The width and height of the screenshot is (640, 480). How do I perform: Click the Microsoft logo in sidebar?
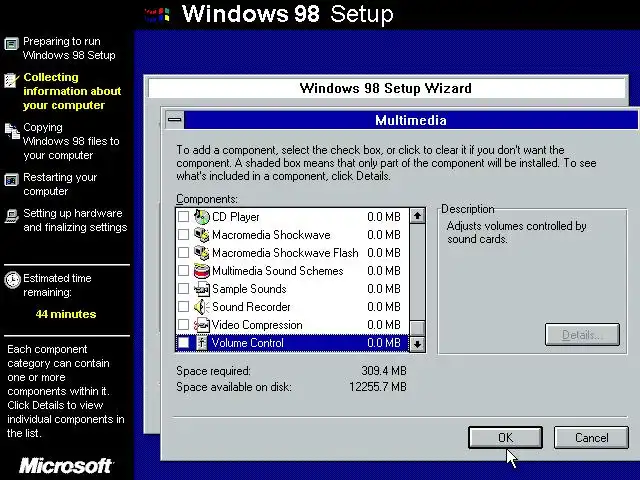pos(66,465)
